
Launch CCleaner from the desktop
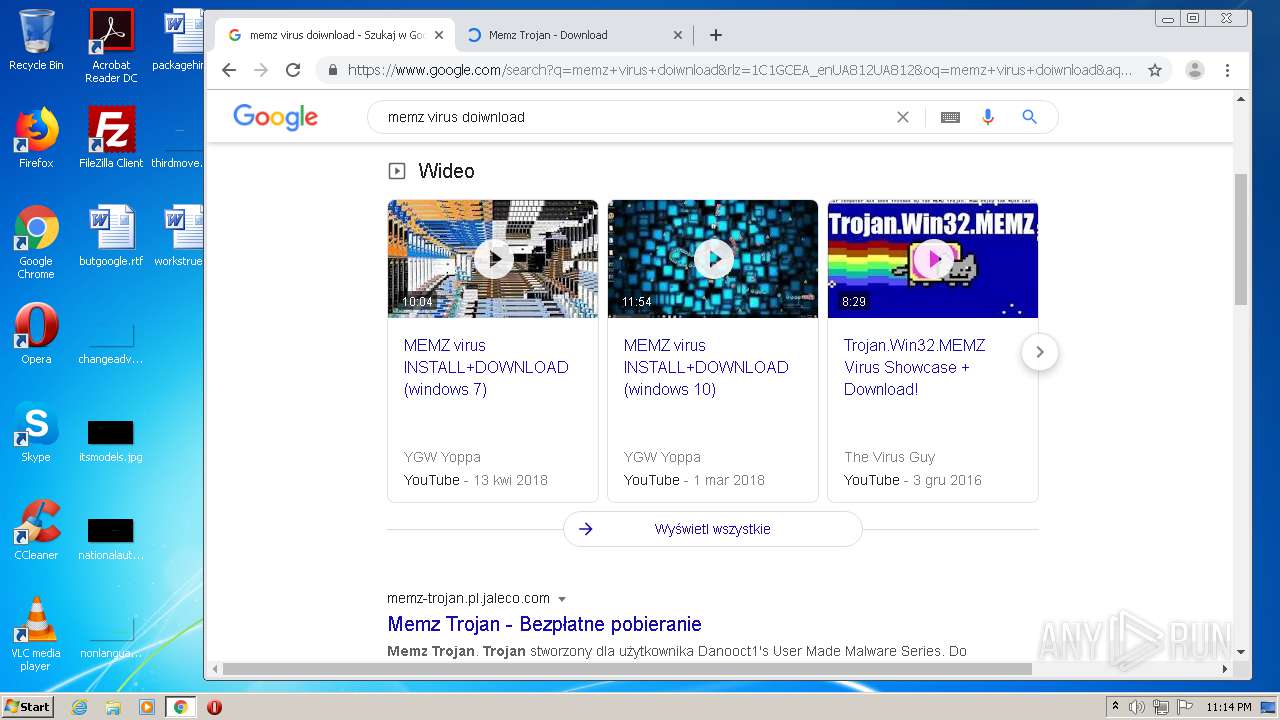tap(36, 530)
